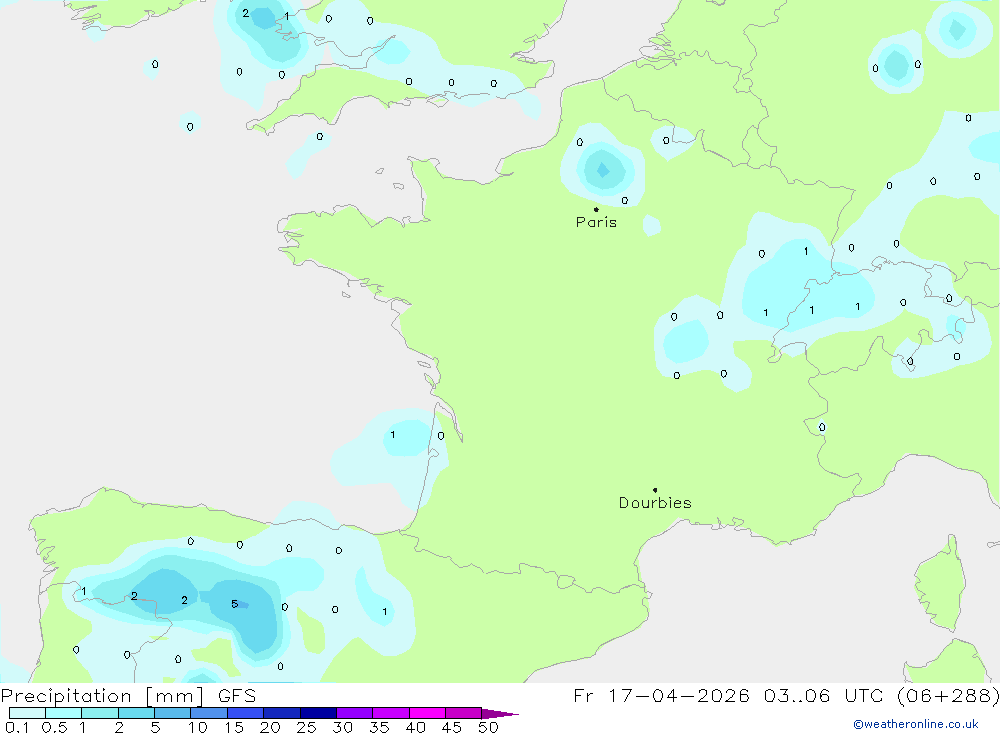Click the Paris city label
Viewport: 1000px width, 733px height.
[x=596, y=222]
